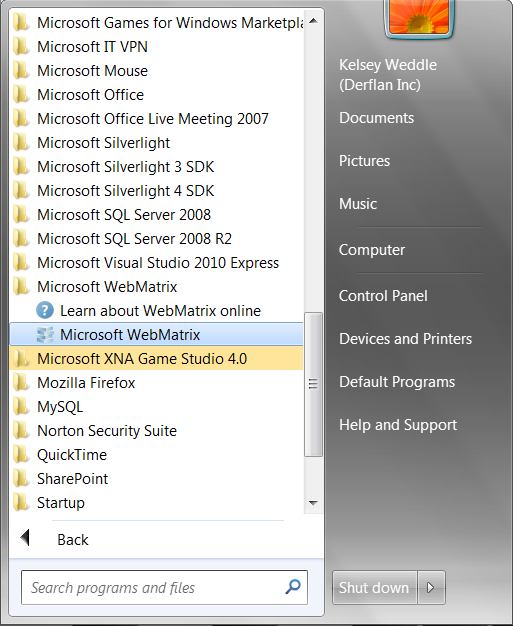Open Control Panel from the Start menu
Viewport: 513px width, 626px height.
tap(383, 296)
